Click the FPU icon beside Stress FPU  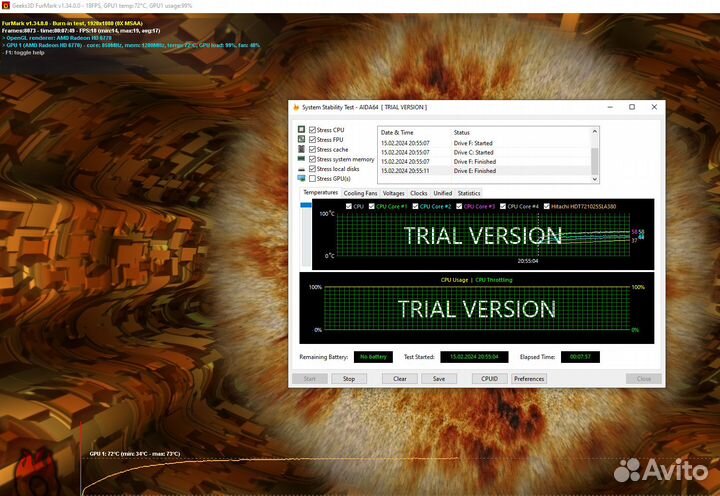point(301,139)
